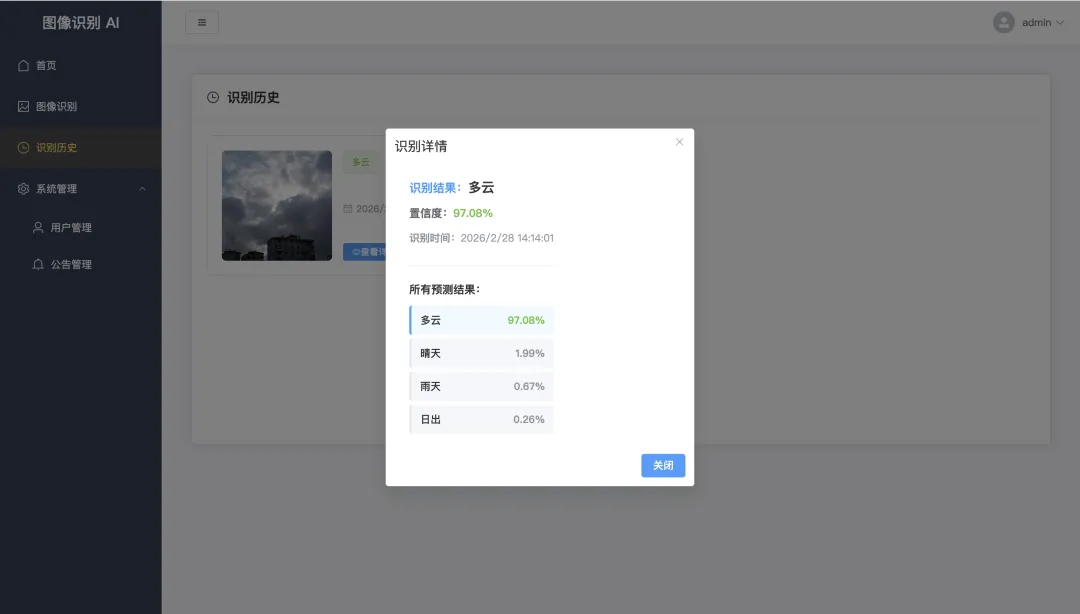Click the home icon next to 首页
1080x614 pixels.
[23, 65]
